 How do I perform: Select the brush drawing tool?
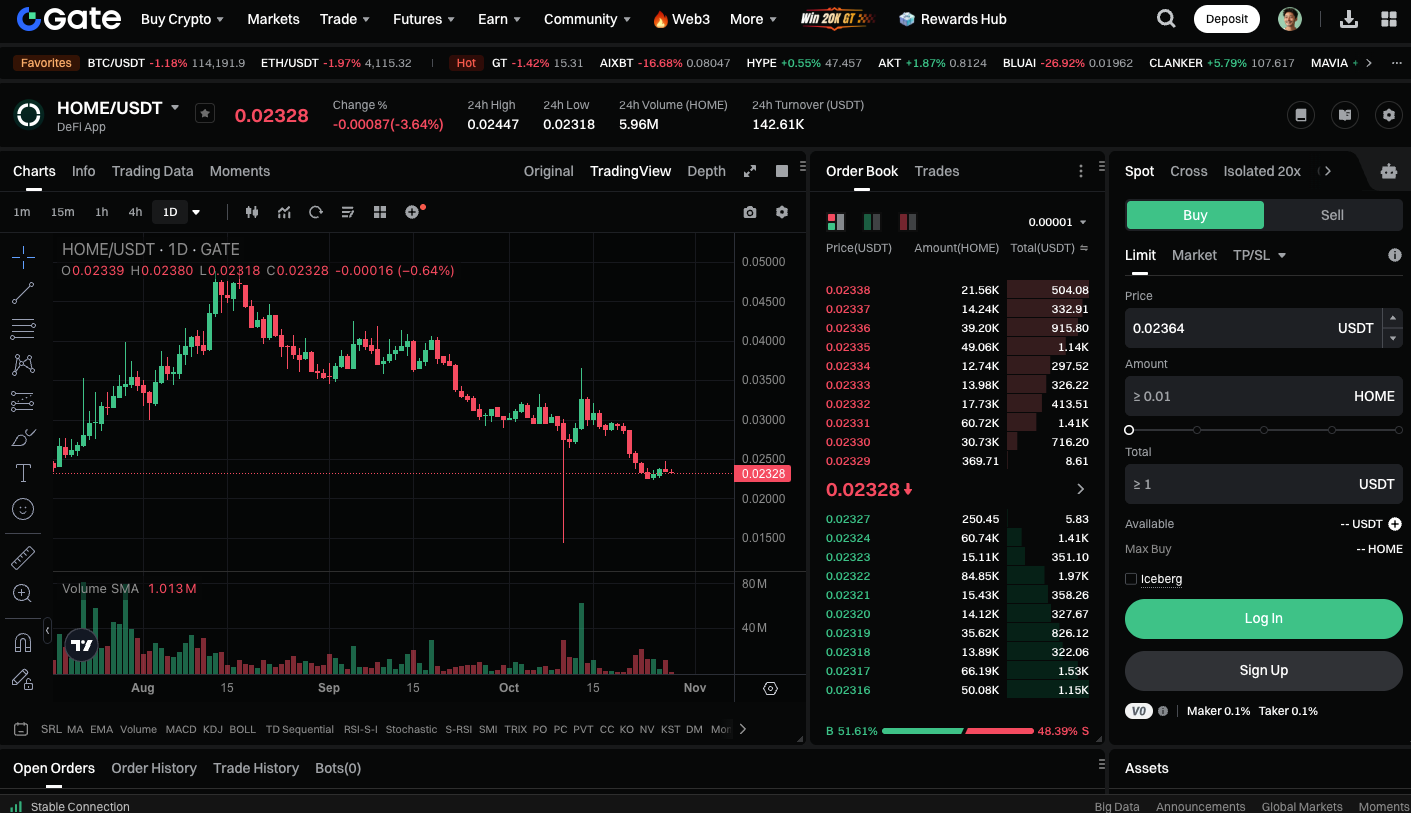(23, 437)
